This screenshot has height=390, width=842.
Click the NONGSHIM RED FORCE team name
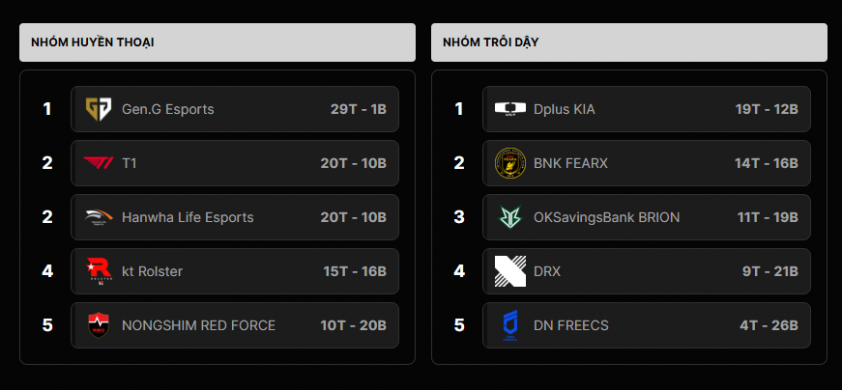tap(199, 325)
